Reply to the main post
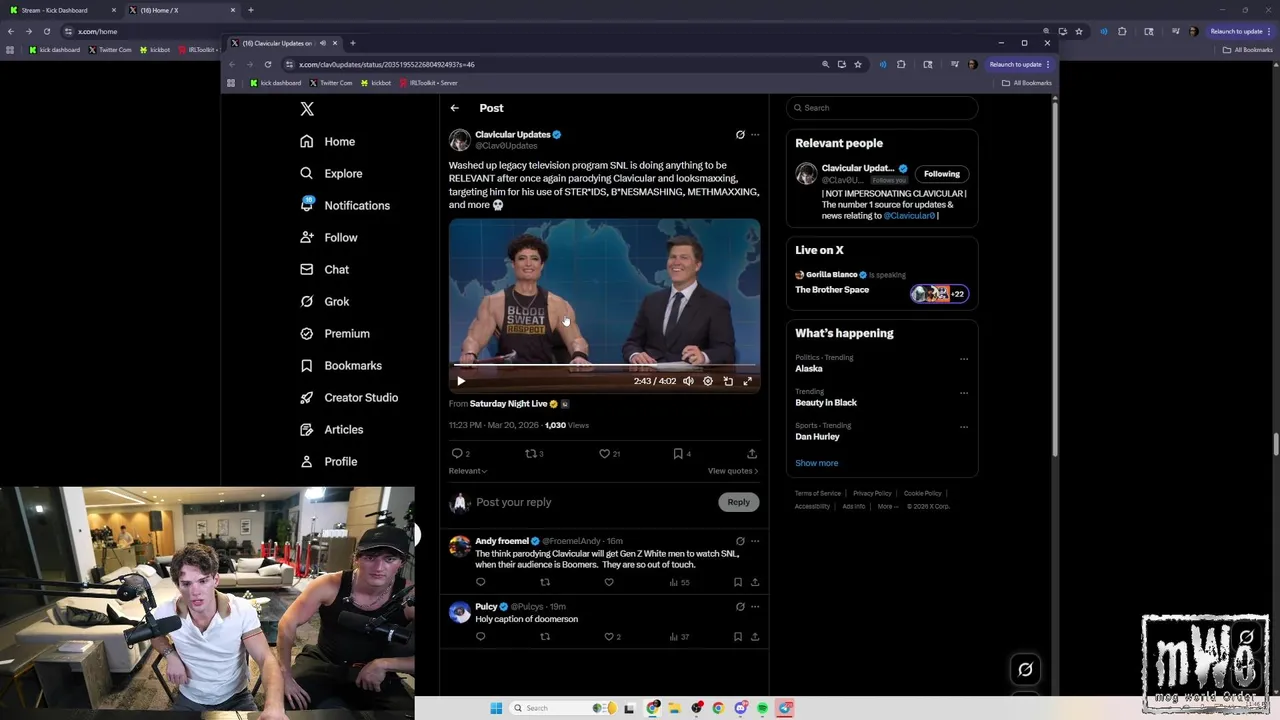 tap(457, 454)
